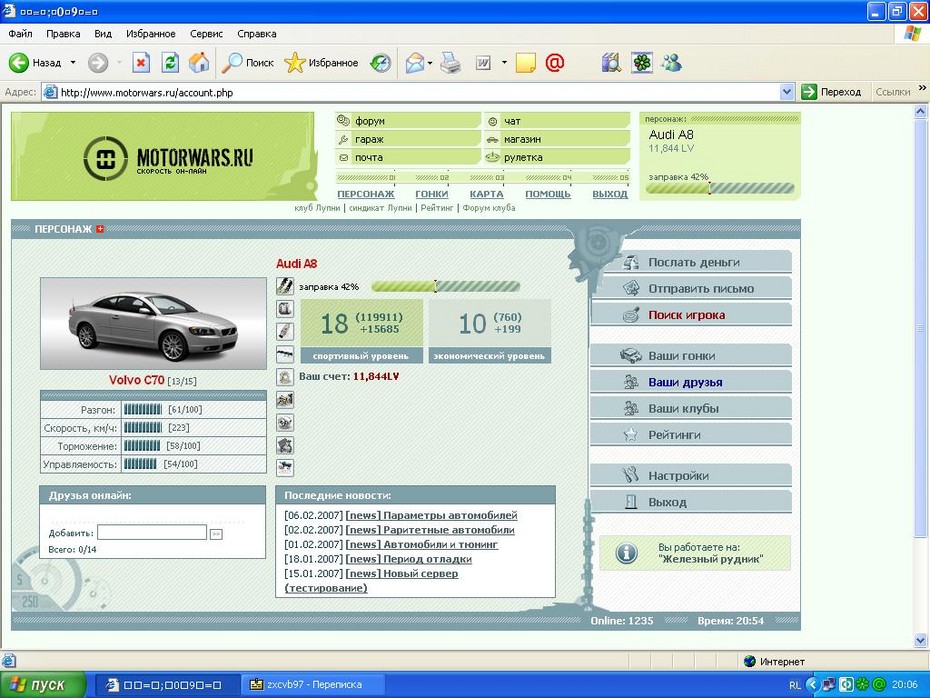Click the red plus next to ПЕРСОНАЖ
The height and width of the screenshot is (698, 930).
tap(100, 229)
